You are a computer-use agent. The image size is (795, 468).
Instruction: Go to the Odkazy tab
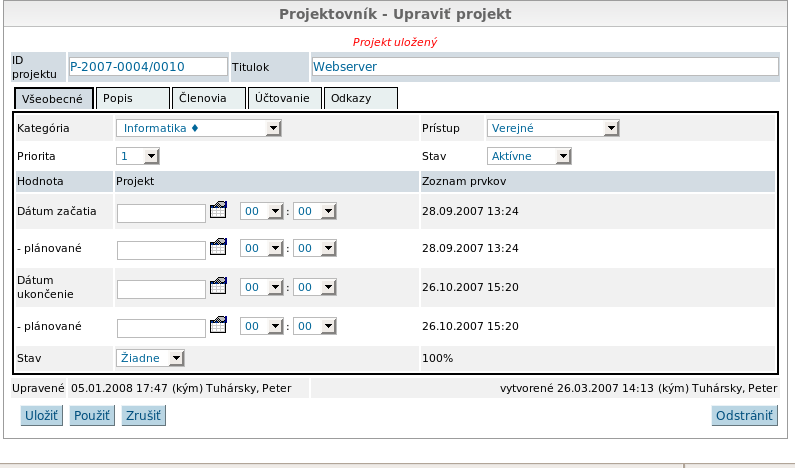tap(361, 98)
